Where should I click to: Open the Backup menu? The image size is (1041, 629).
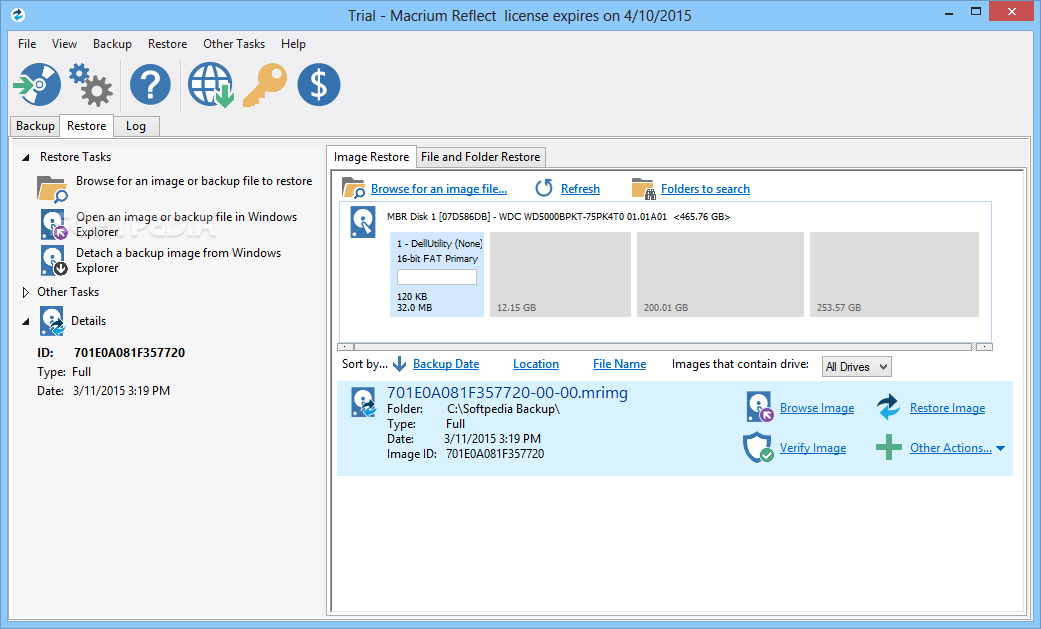[x=112, y=44]
